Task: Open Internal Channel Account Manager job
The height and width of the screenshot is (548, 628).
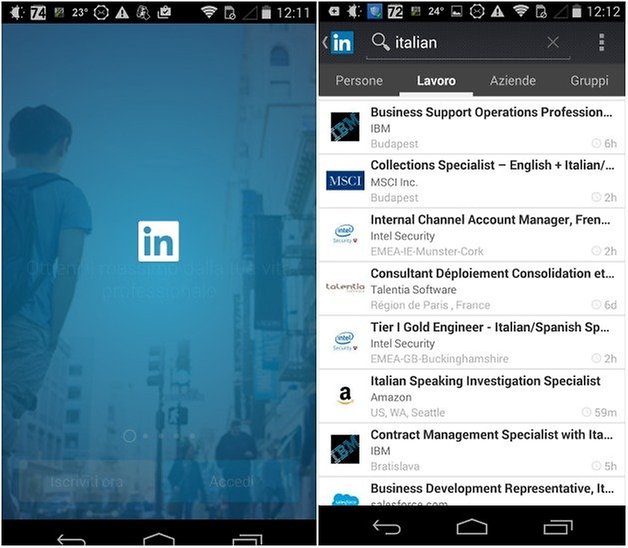Action: (472, 235)
